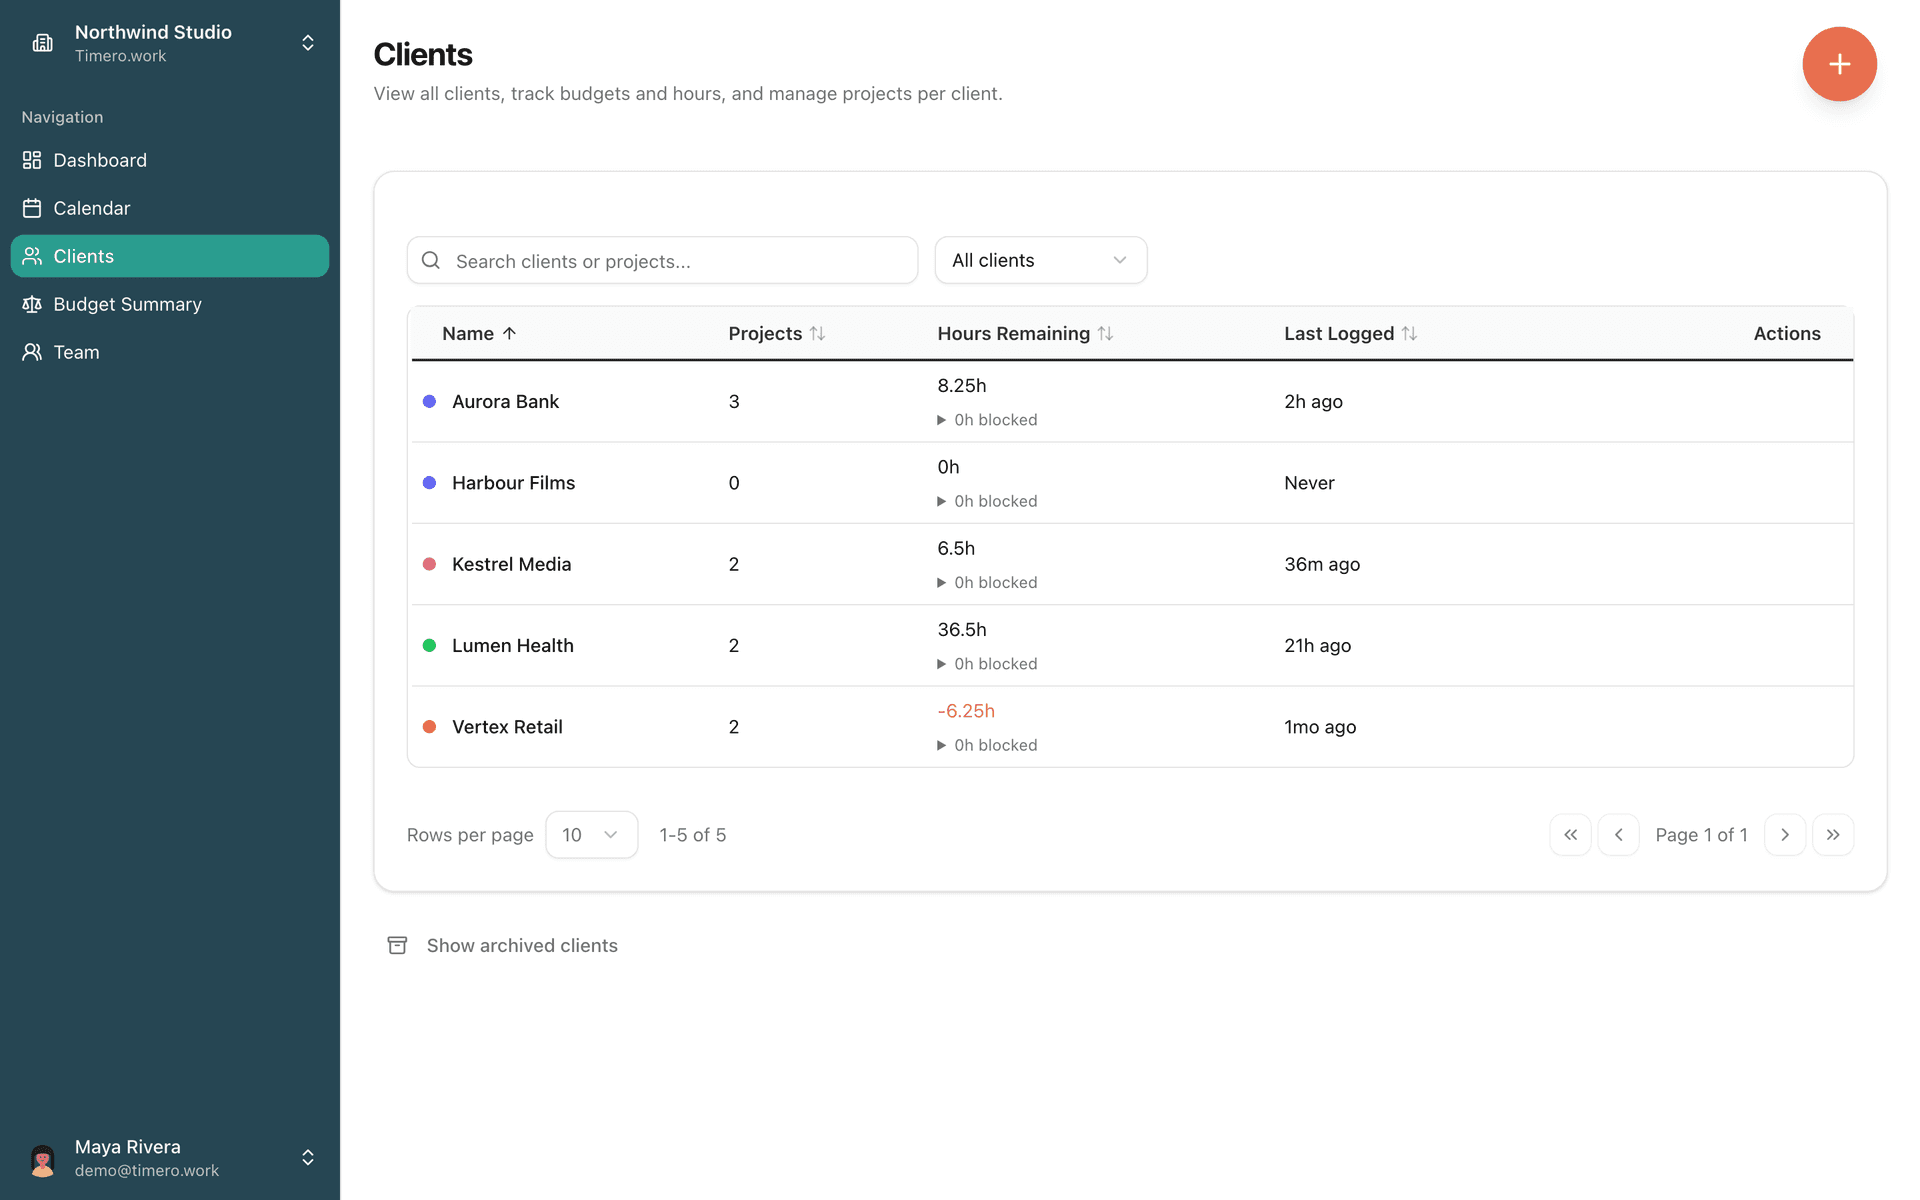Open the Dashboard navigation item

[x=170, y=160]
